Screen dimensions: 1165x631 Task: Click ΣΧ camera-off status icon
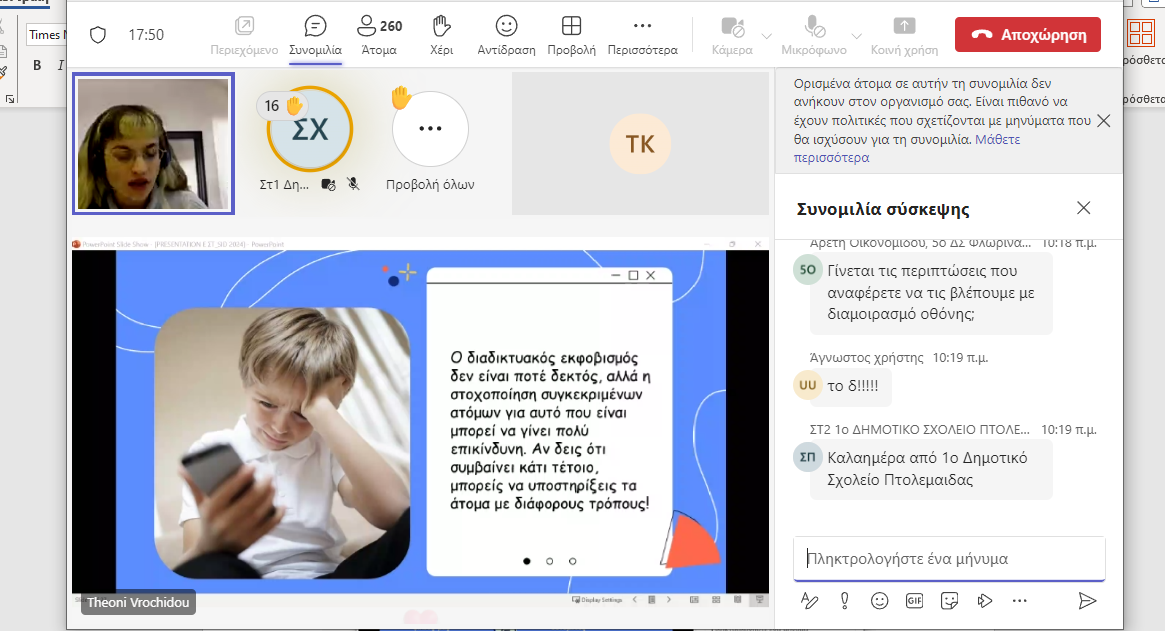pos(328,184)
